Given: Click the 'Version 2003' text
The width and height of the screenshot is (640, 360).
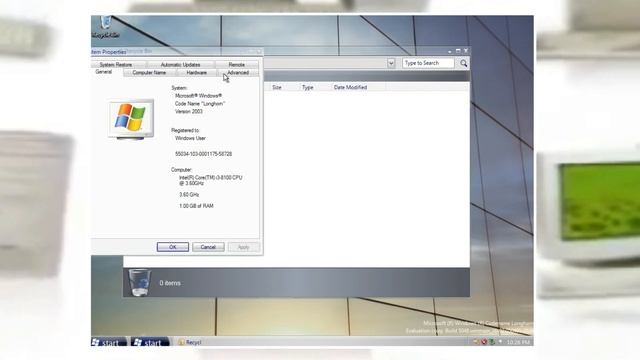Looking at the screenshot, I should tap(189, 111).
